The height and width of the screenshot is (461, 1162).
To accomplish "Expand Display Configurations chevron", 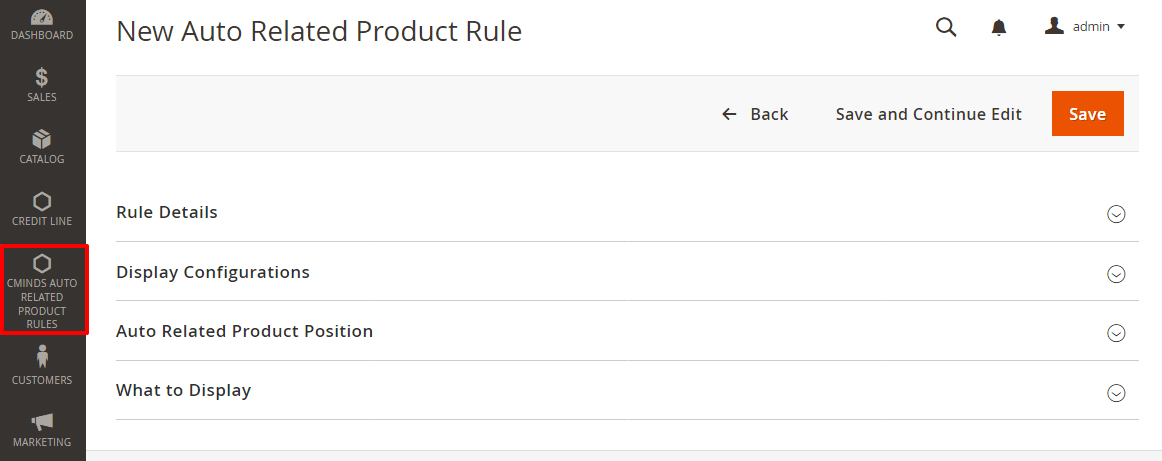I will point(1117,274).
